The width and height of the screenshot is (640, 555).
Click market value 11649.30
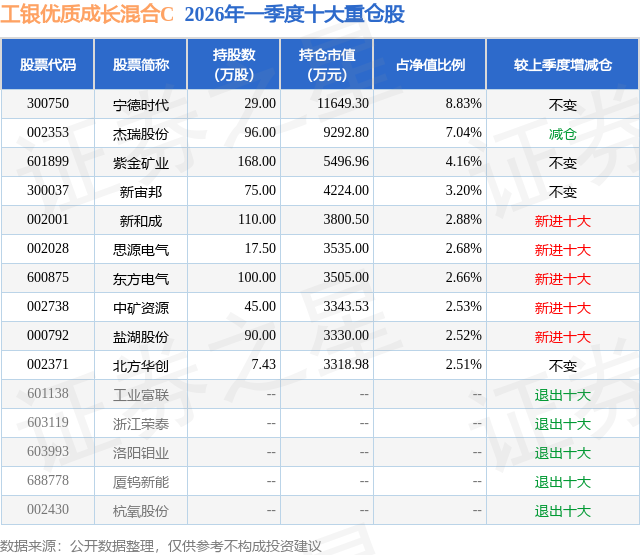(x=343, y=104)
